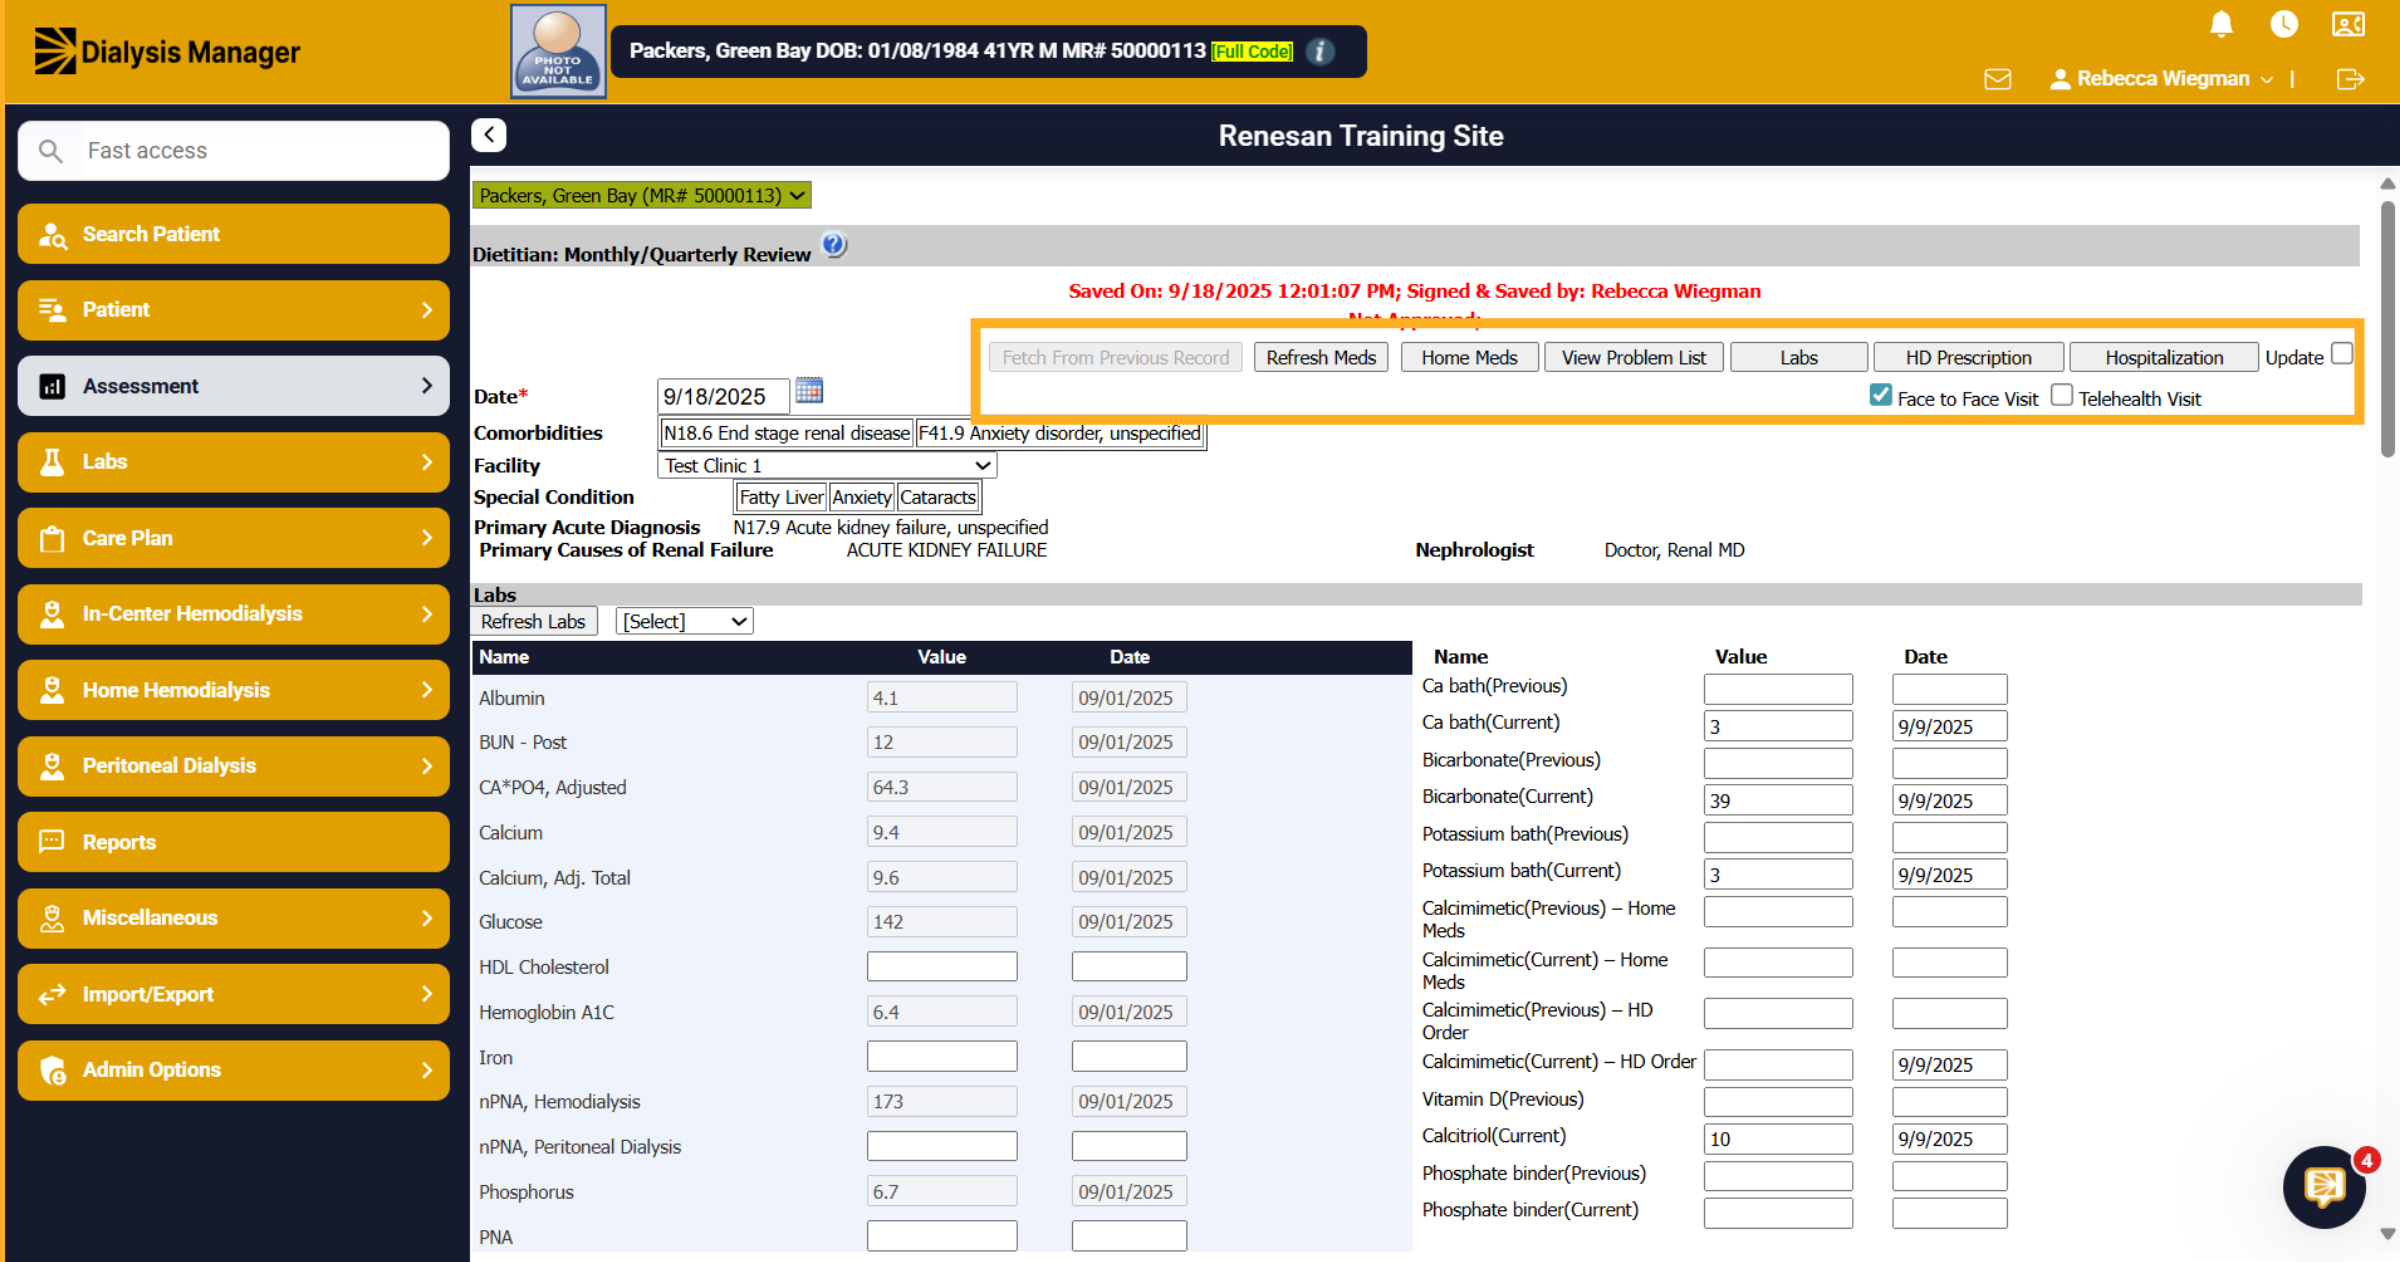Expand the Care Plan menu
The image size is (2400, 1262).
233,538
